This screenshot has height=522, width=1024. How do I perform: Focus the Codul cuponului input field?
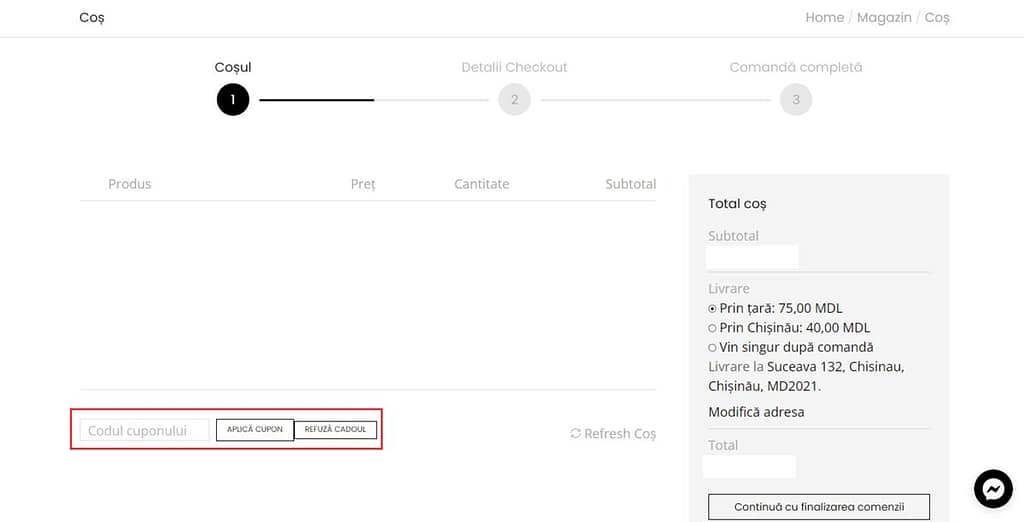pyautogui.click(x=145, y=431)
